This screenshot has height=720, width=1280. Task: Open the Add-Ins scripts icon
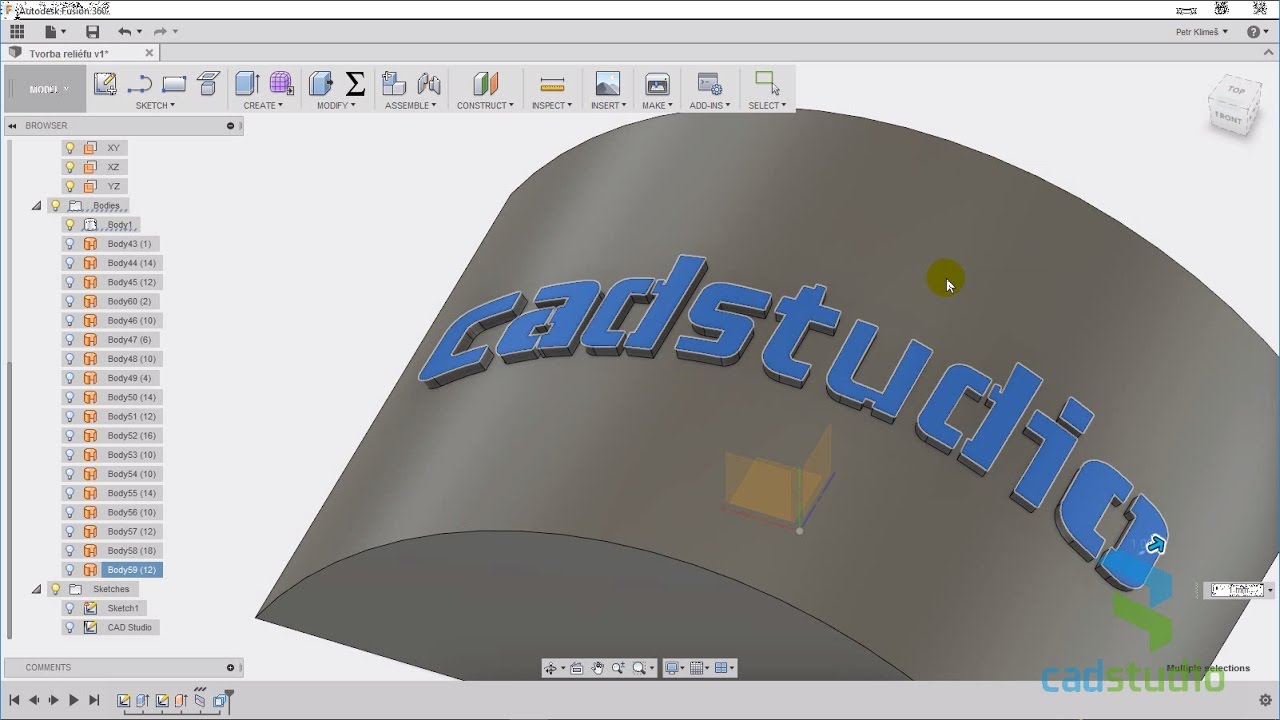click(709, 84)
